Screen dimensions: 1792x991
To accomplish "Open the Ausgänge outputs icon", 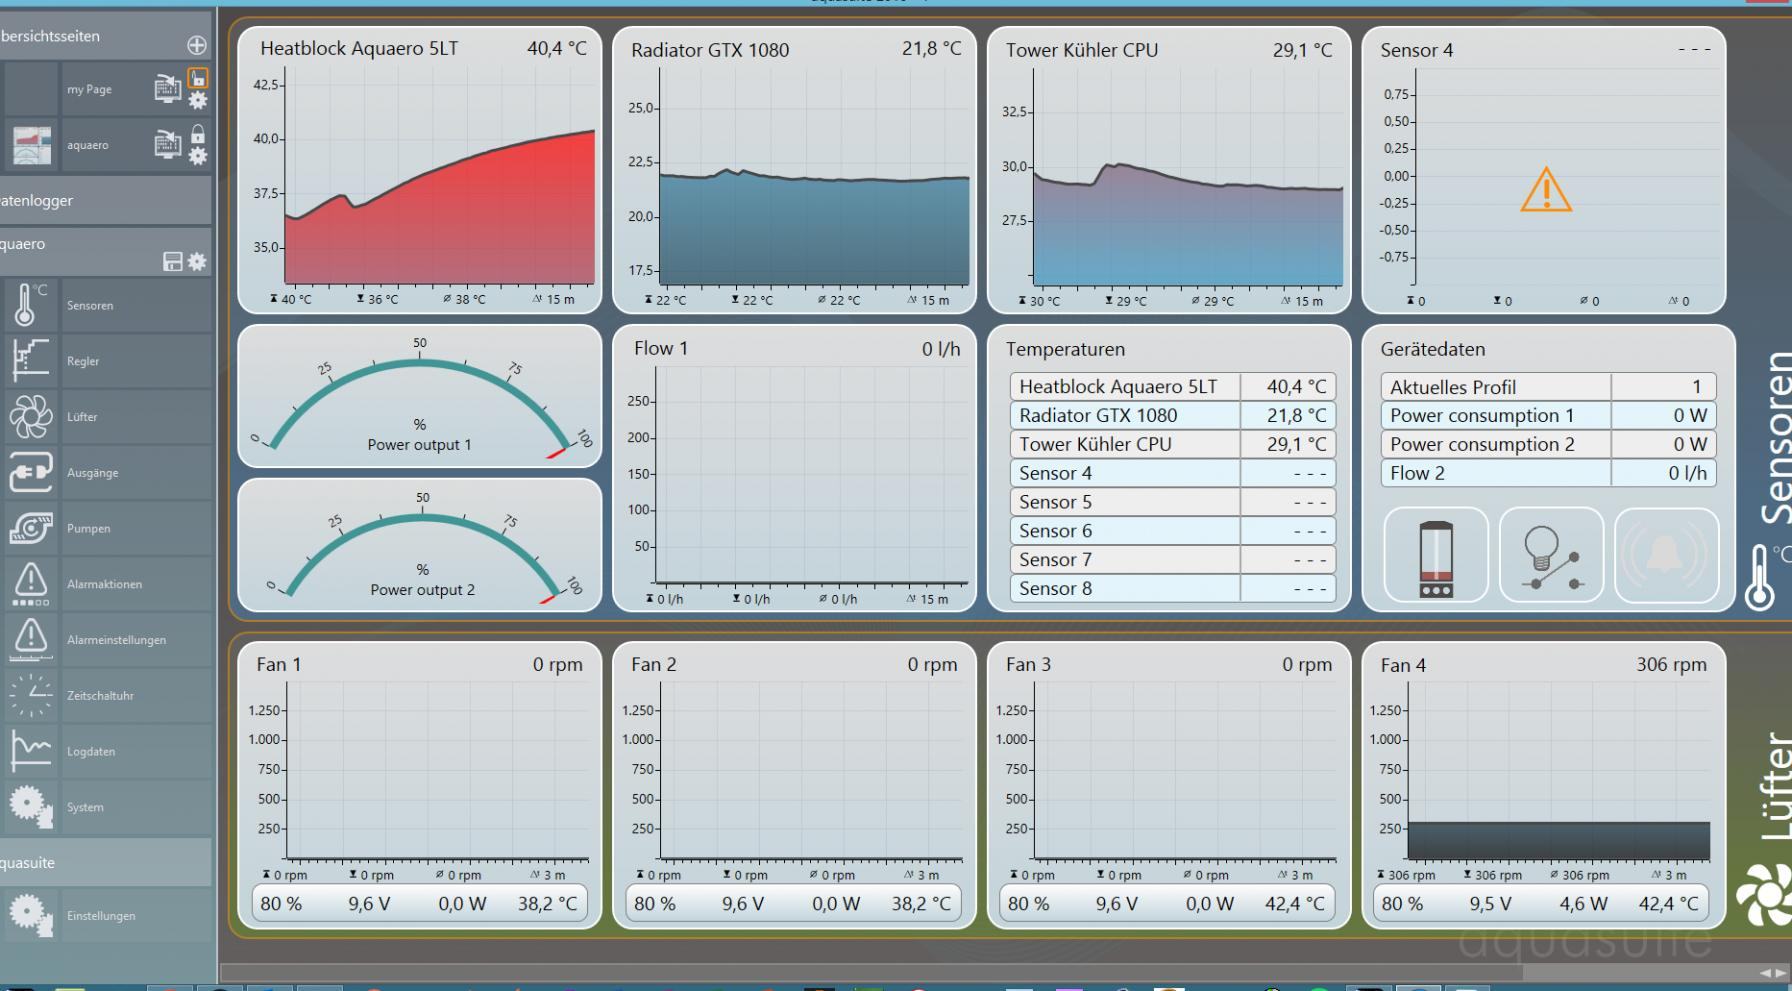I will [30, 473].
